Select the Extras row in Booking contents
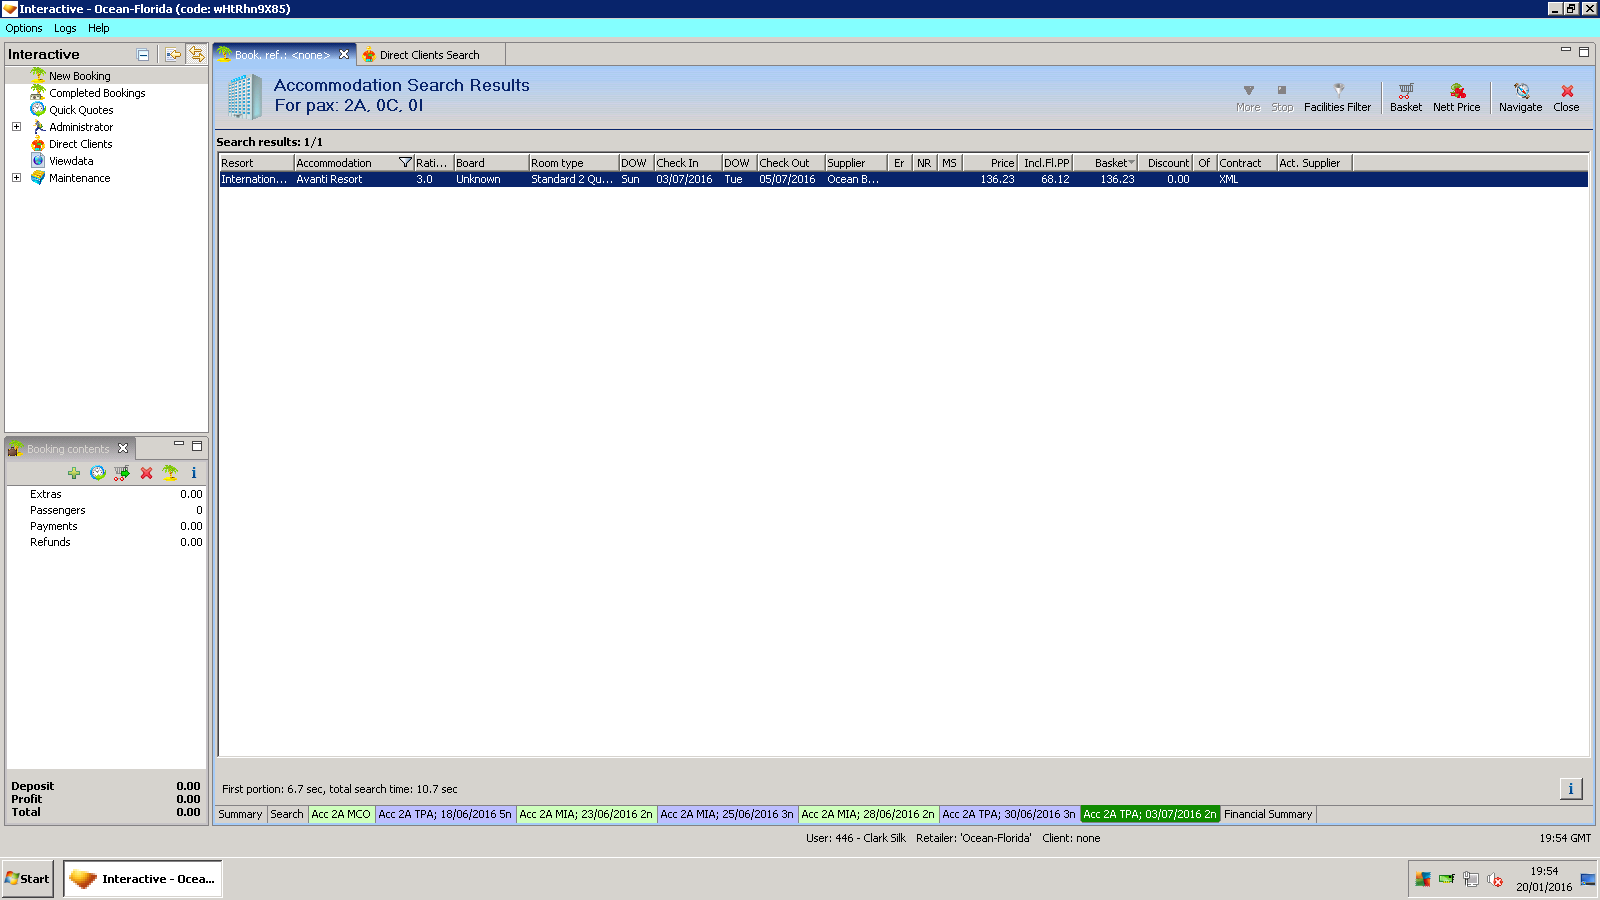 click(x=106, y=494)
